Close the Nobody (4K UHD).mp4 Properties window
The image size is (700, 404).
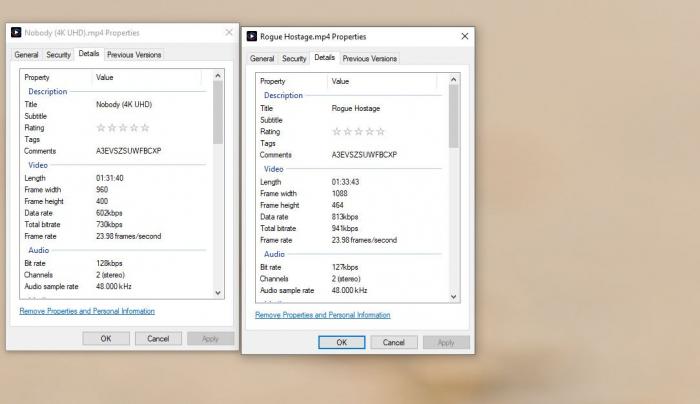[227, 32]
